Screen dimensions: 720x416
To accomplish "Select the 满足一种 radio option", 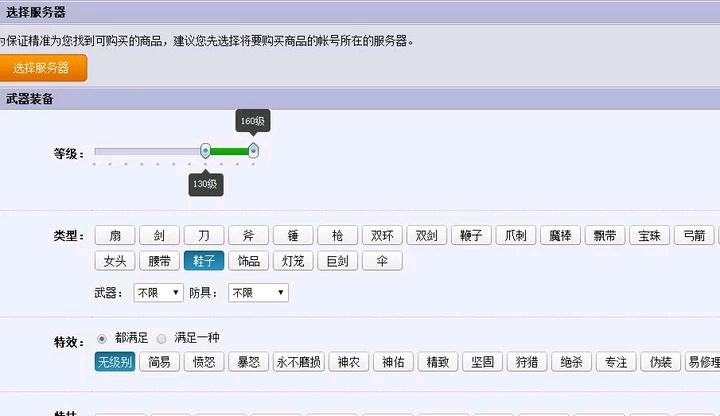I will (x=162, y=339).
